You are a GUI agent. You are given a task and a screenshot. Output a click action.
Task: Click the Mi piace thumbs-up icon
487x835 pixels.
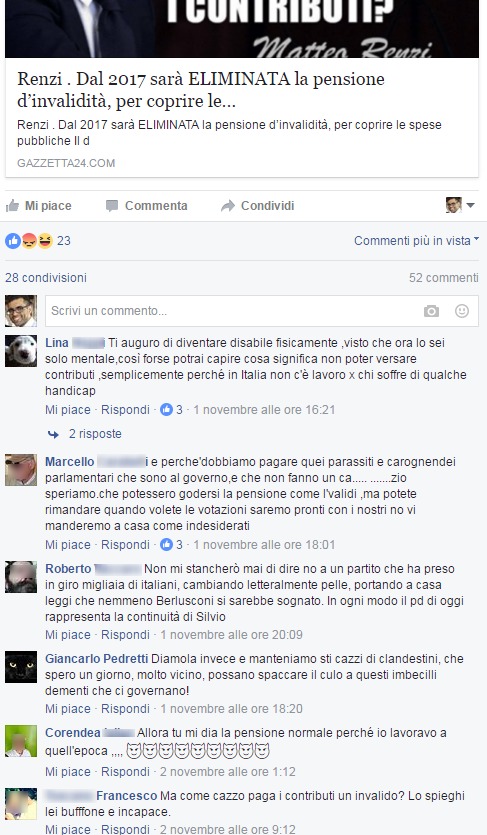pyautogui.click(x=12, y=206)
